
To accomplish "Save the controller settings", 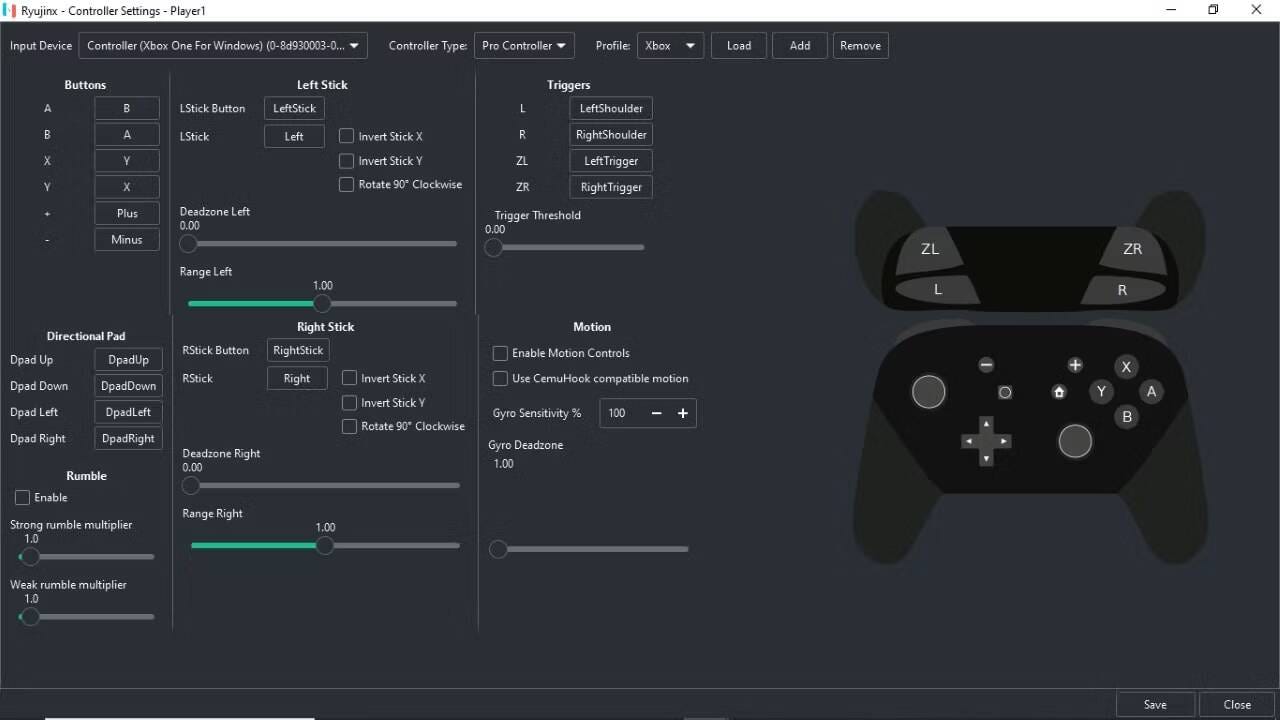I will 1155,704.
